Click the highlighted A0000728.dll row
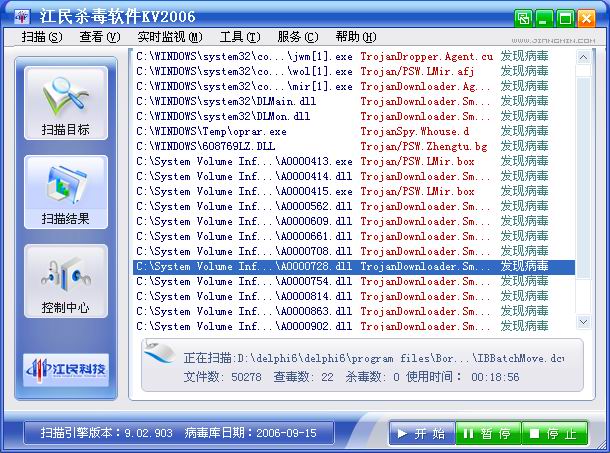 click(354, 267)
